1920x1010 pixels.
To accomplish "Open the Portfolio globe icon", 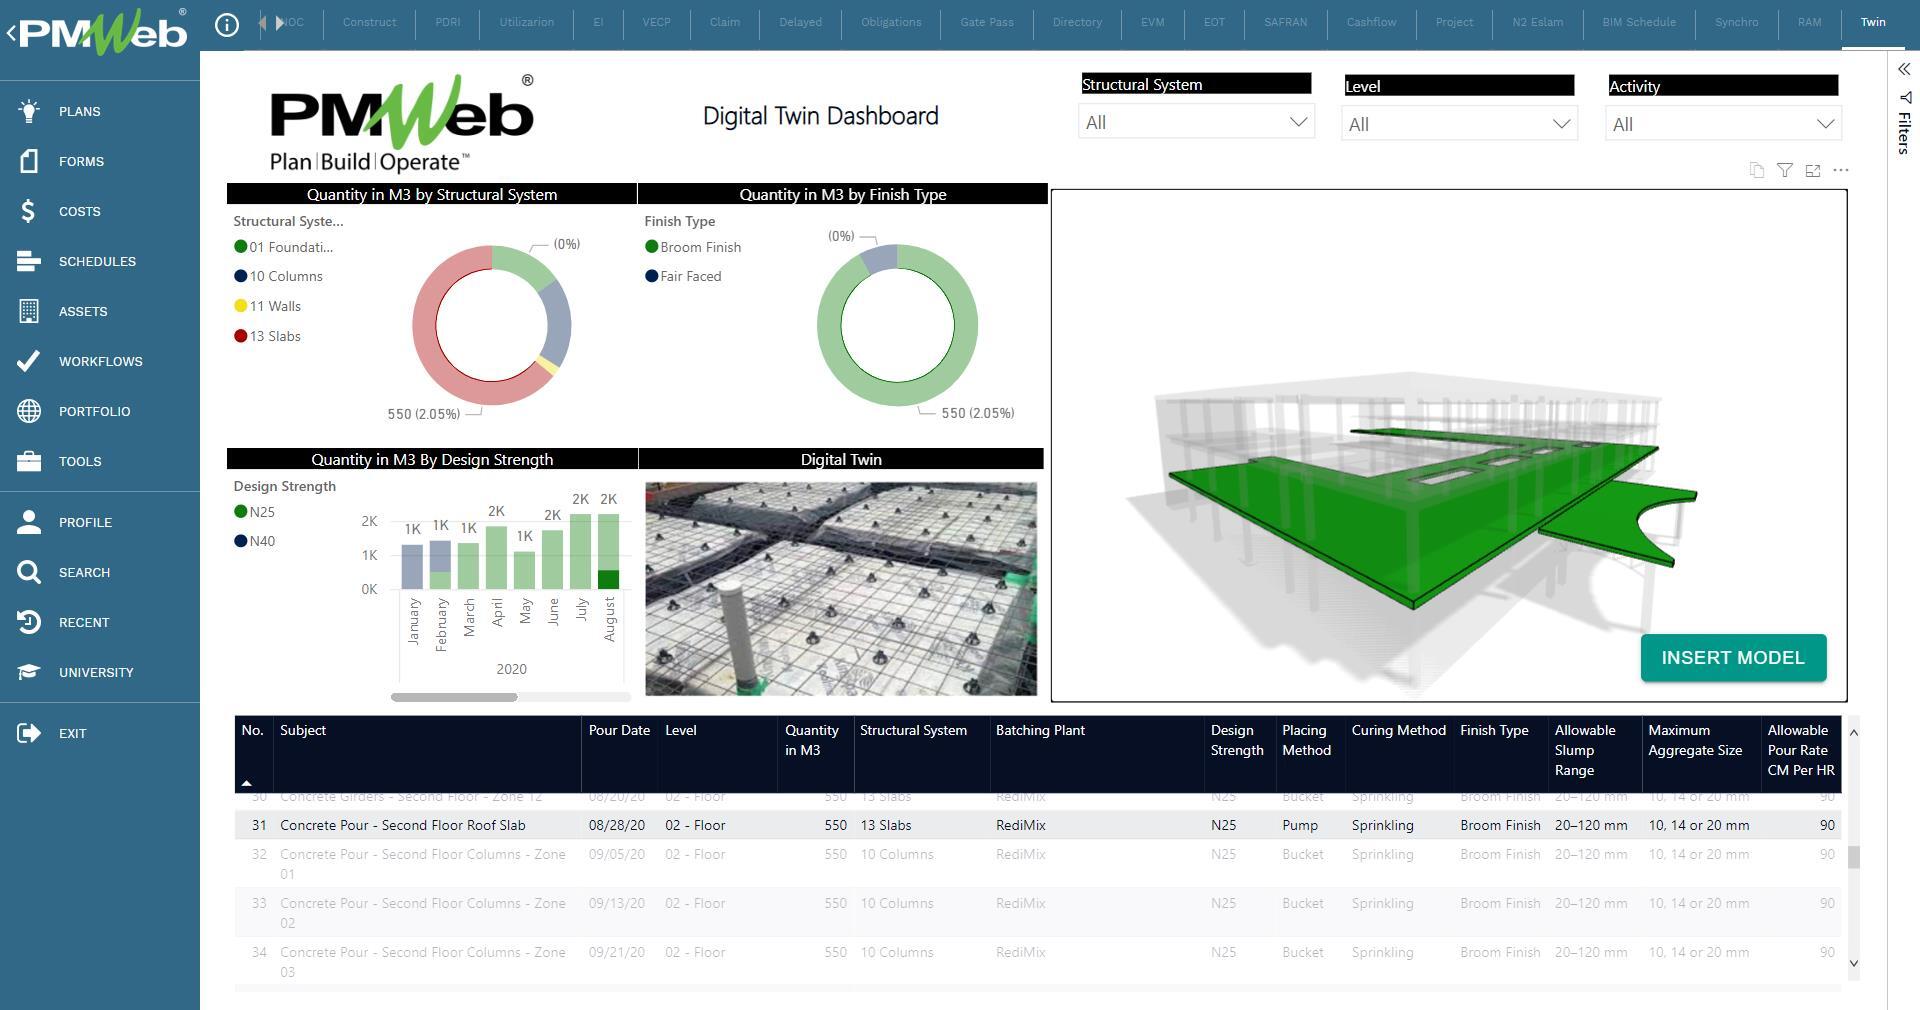I will 29,411.
